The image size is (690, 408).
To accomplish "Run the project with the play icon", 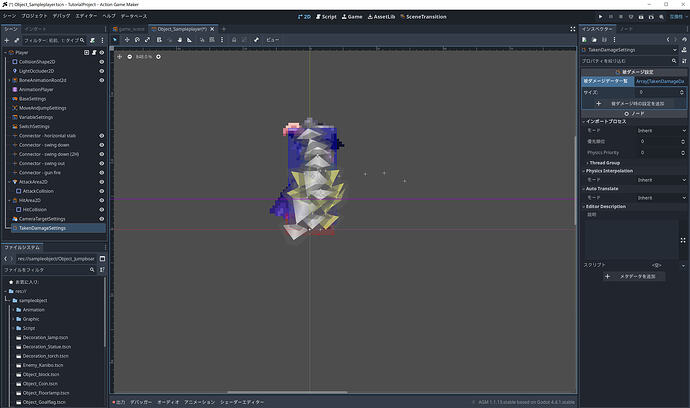I will pos(601,17).
